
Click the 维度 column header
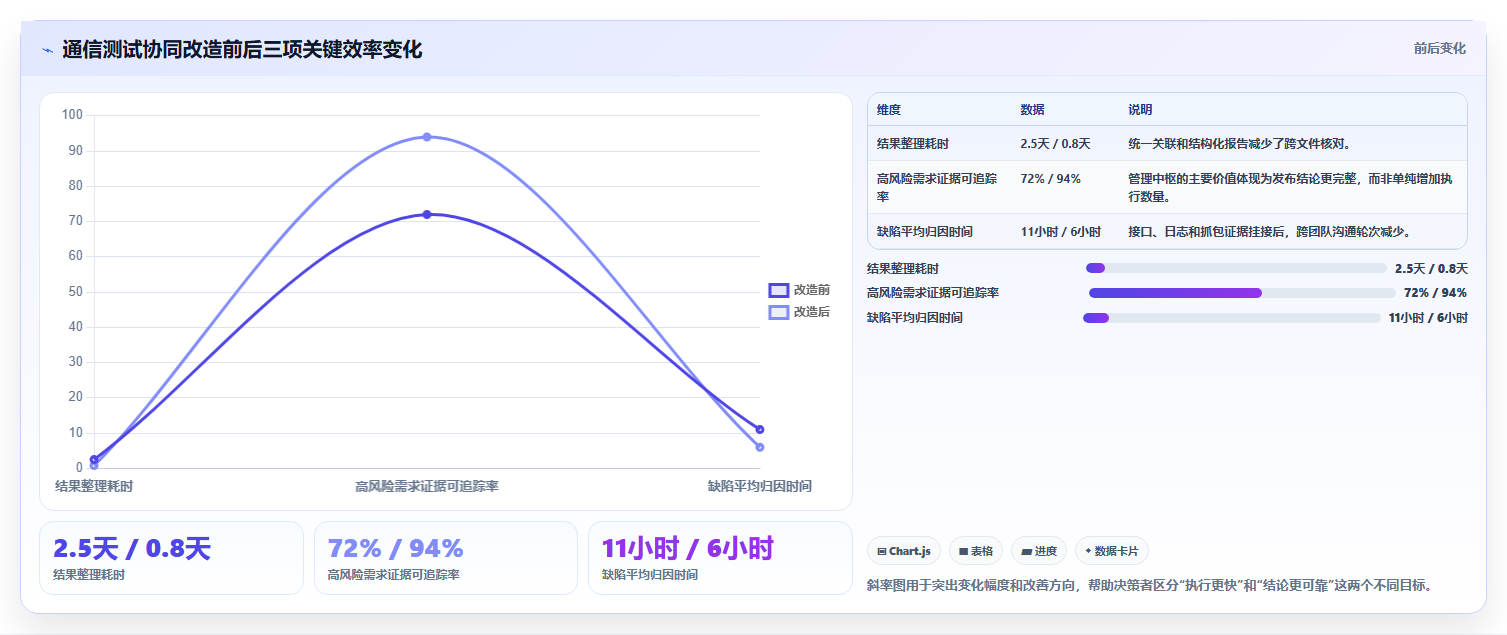point(889,110)
